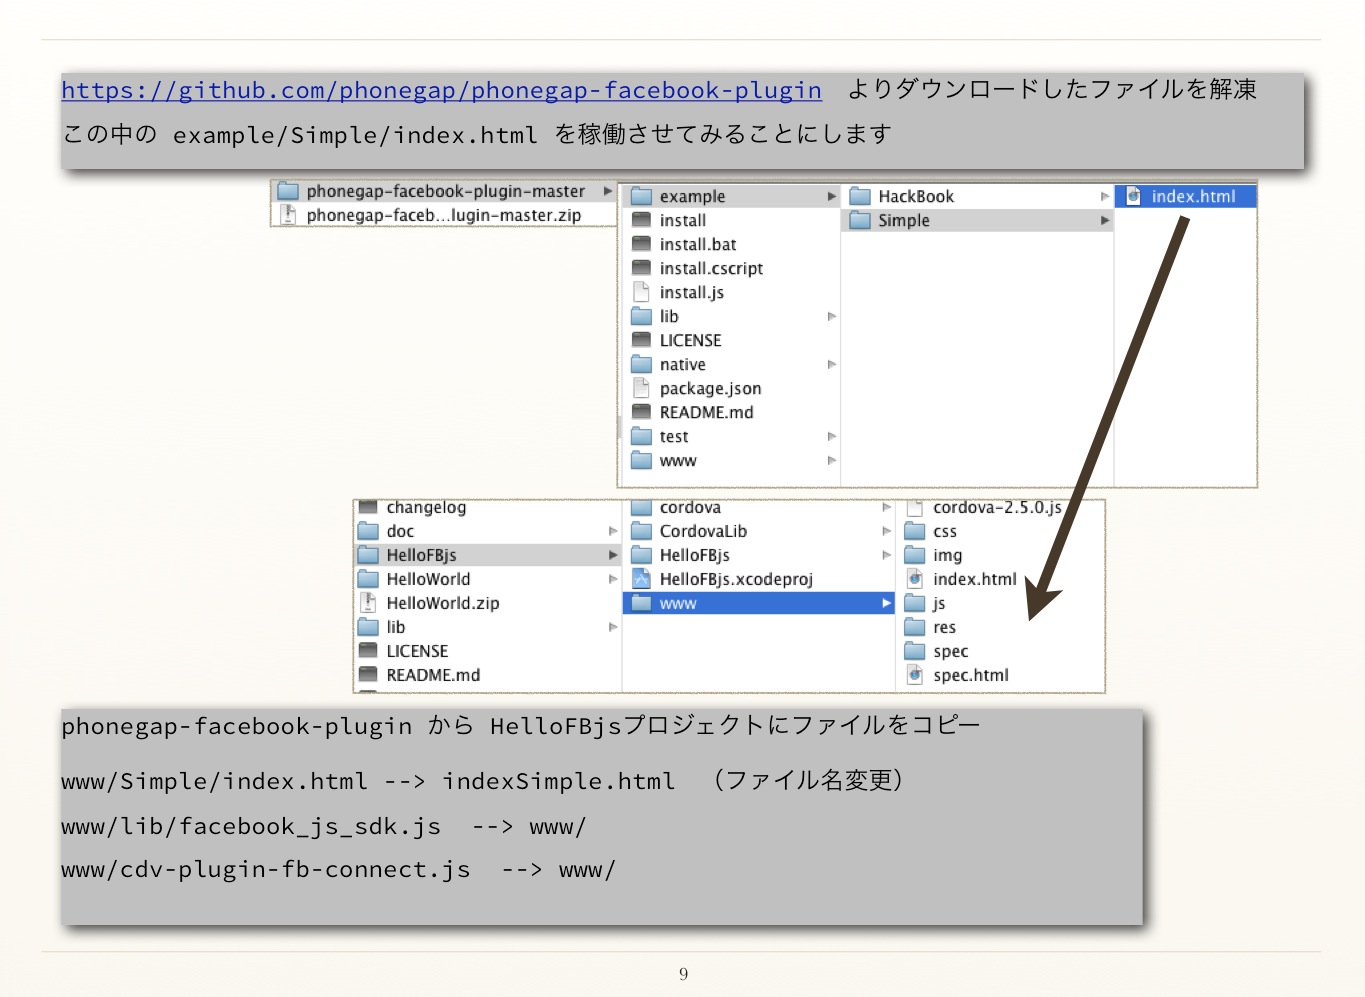Select index.html in the lower www folder

(1000, 579)
